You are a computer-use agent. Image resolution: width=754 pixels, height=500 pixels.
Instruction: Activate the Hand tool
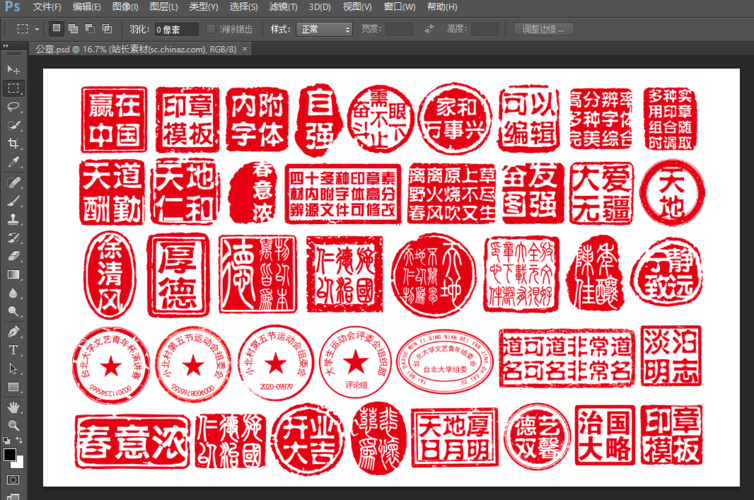[x=14, y=407]
